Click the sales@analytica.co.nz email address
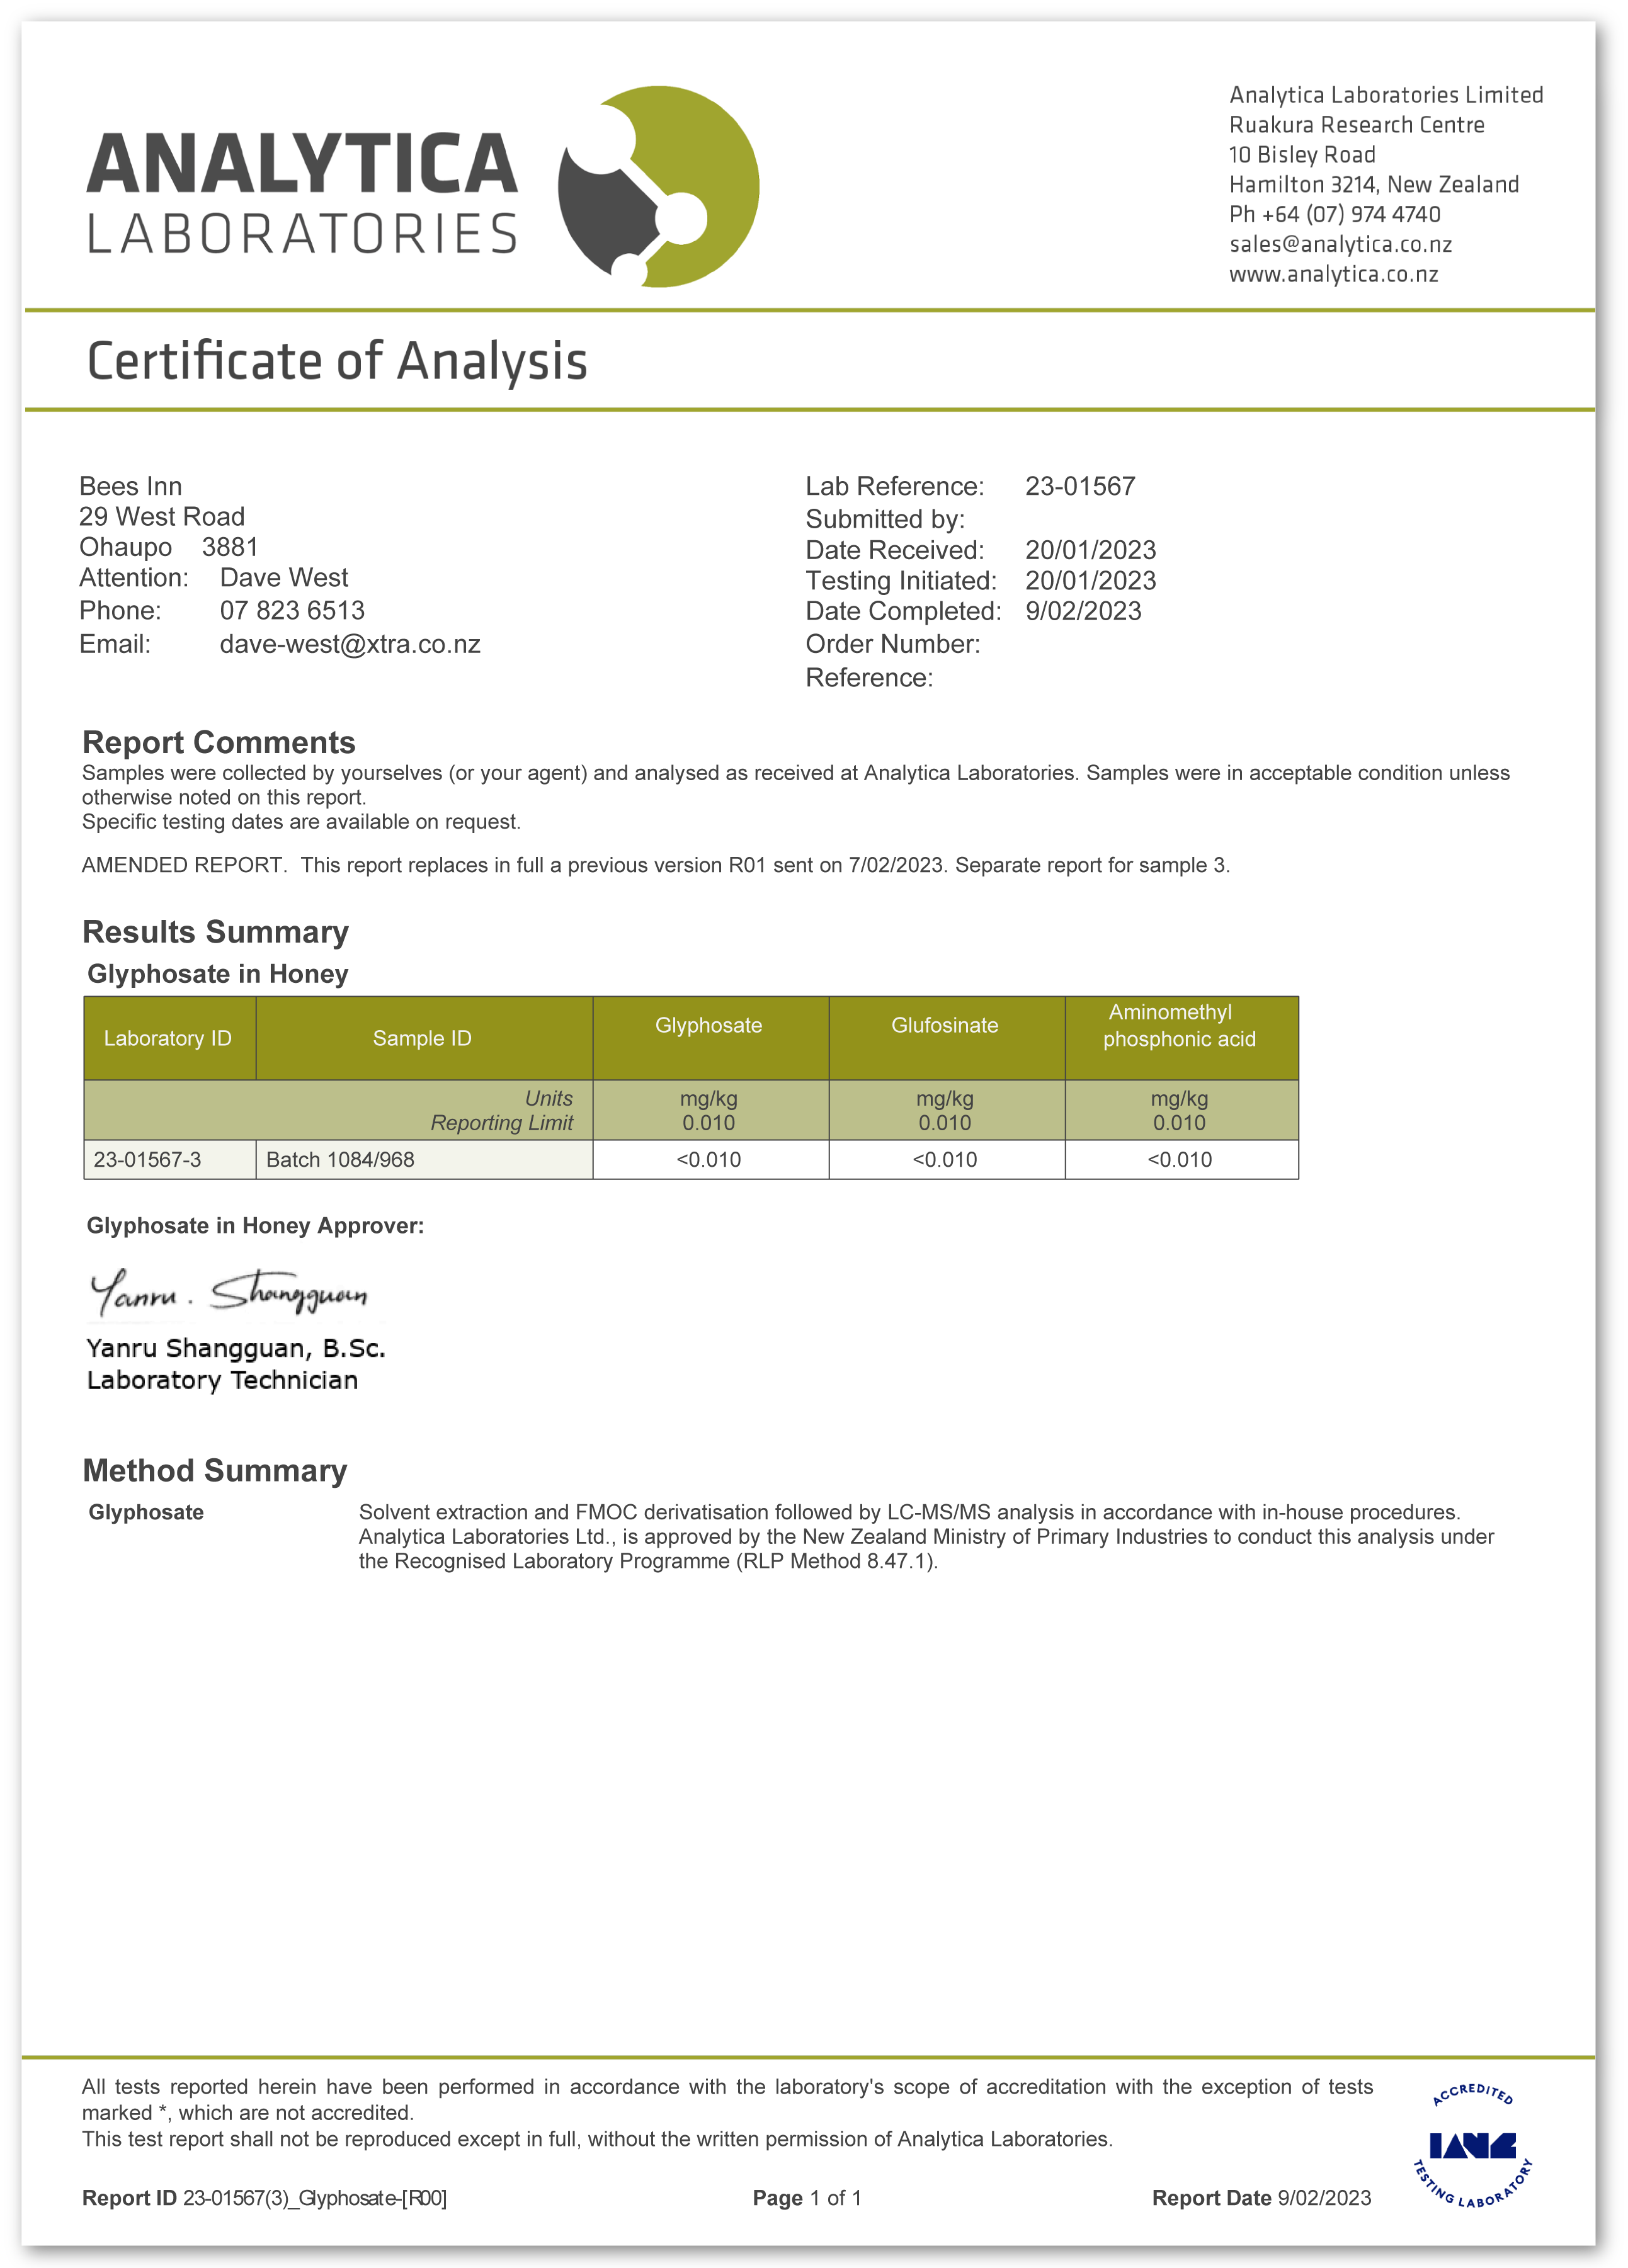The height and width of the screenshot is (2268, 1628). [1340, 244]
